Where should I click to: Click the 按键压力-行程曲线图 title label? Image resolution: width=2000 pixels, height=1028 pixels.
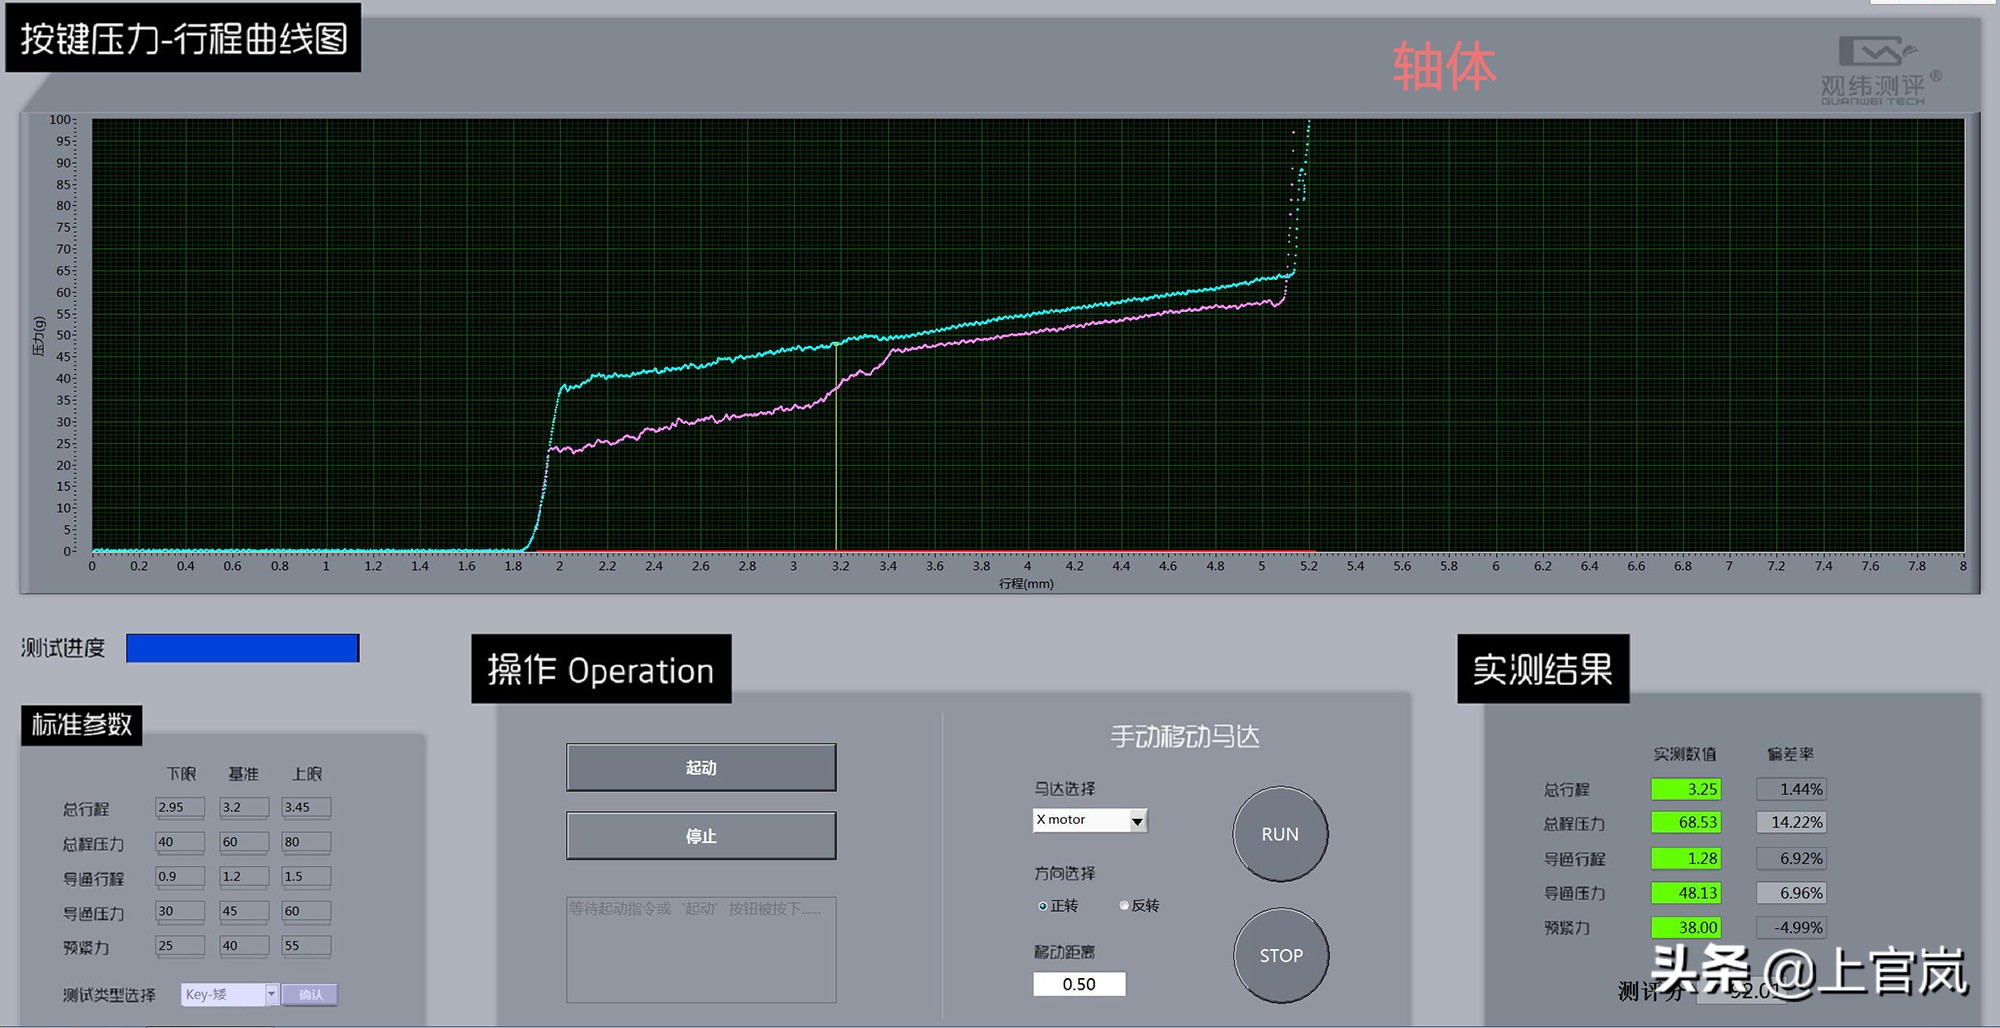183,38
